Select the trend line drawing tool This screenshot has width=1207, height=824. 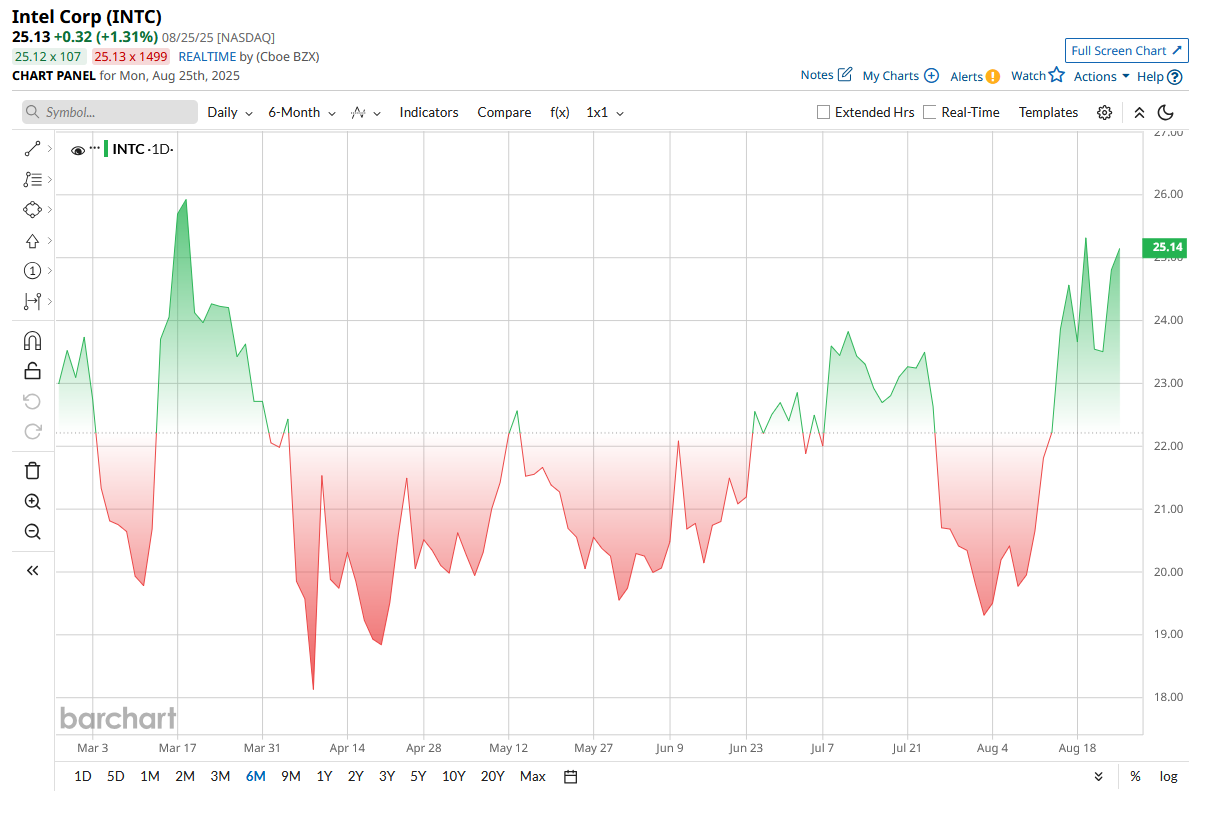pyautogui.click(x=32, y=149)
